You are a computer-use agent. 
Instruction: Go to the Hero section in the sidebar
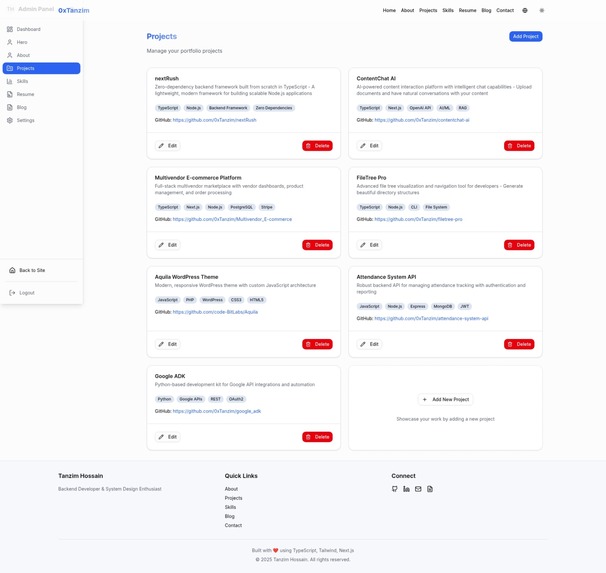pos(41,42)
